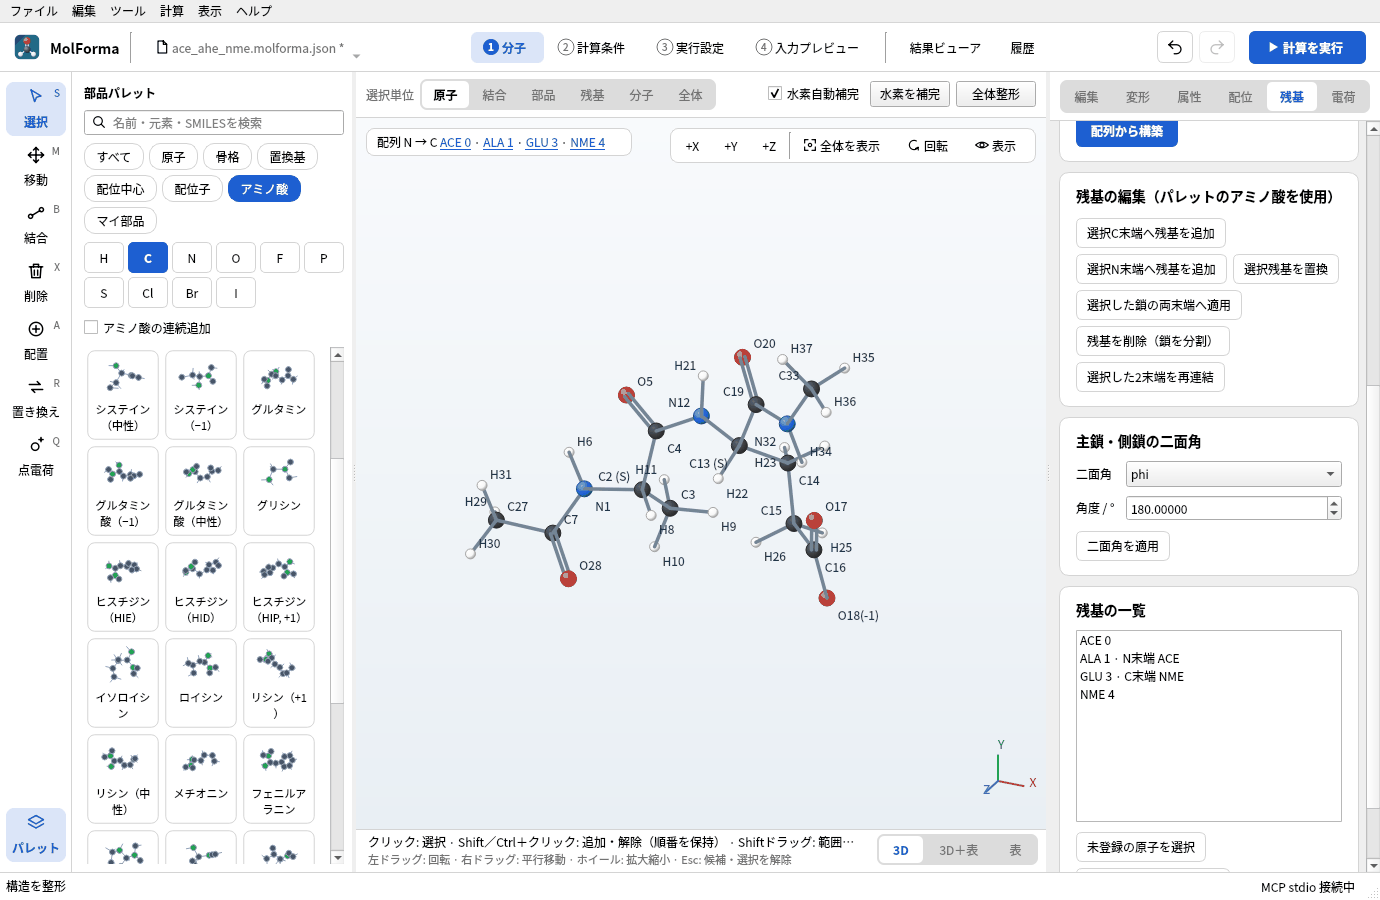This screenshot has height=900, width=1380.
Task: Switch to 表 table view mode
Action: click(1015, 850)
